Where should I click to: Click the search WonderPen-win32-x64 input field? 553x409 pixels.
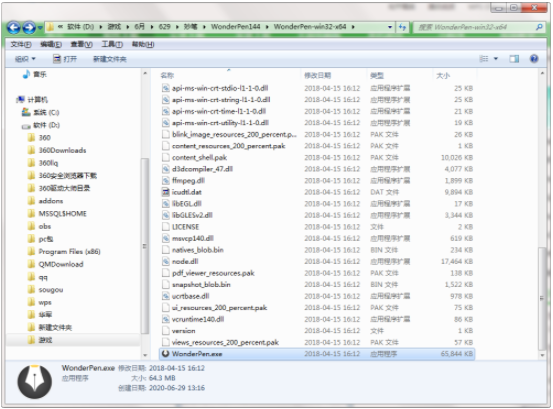point(476,27)
